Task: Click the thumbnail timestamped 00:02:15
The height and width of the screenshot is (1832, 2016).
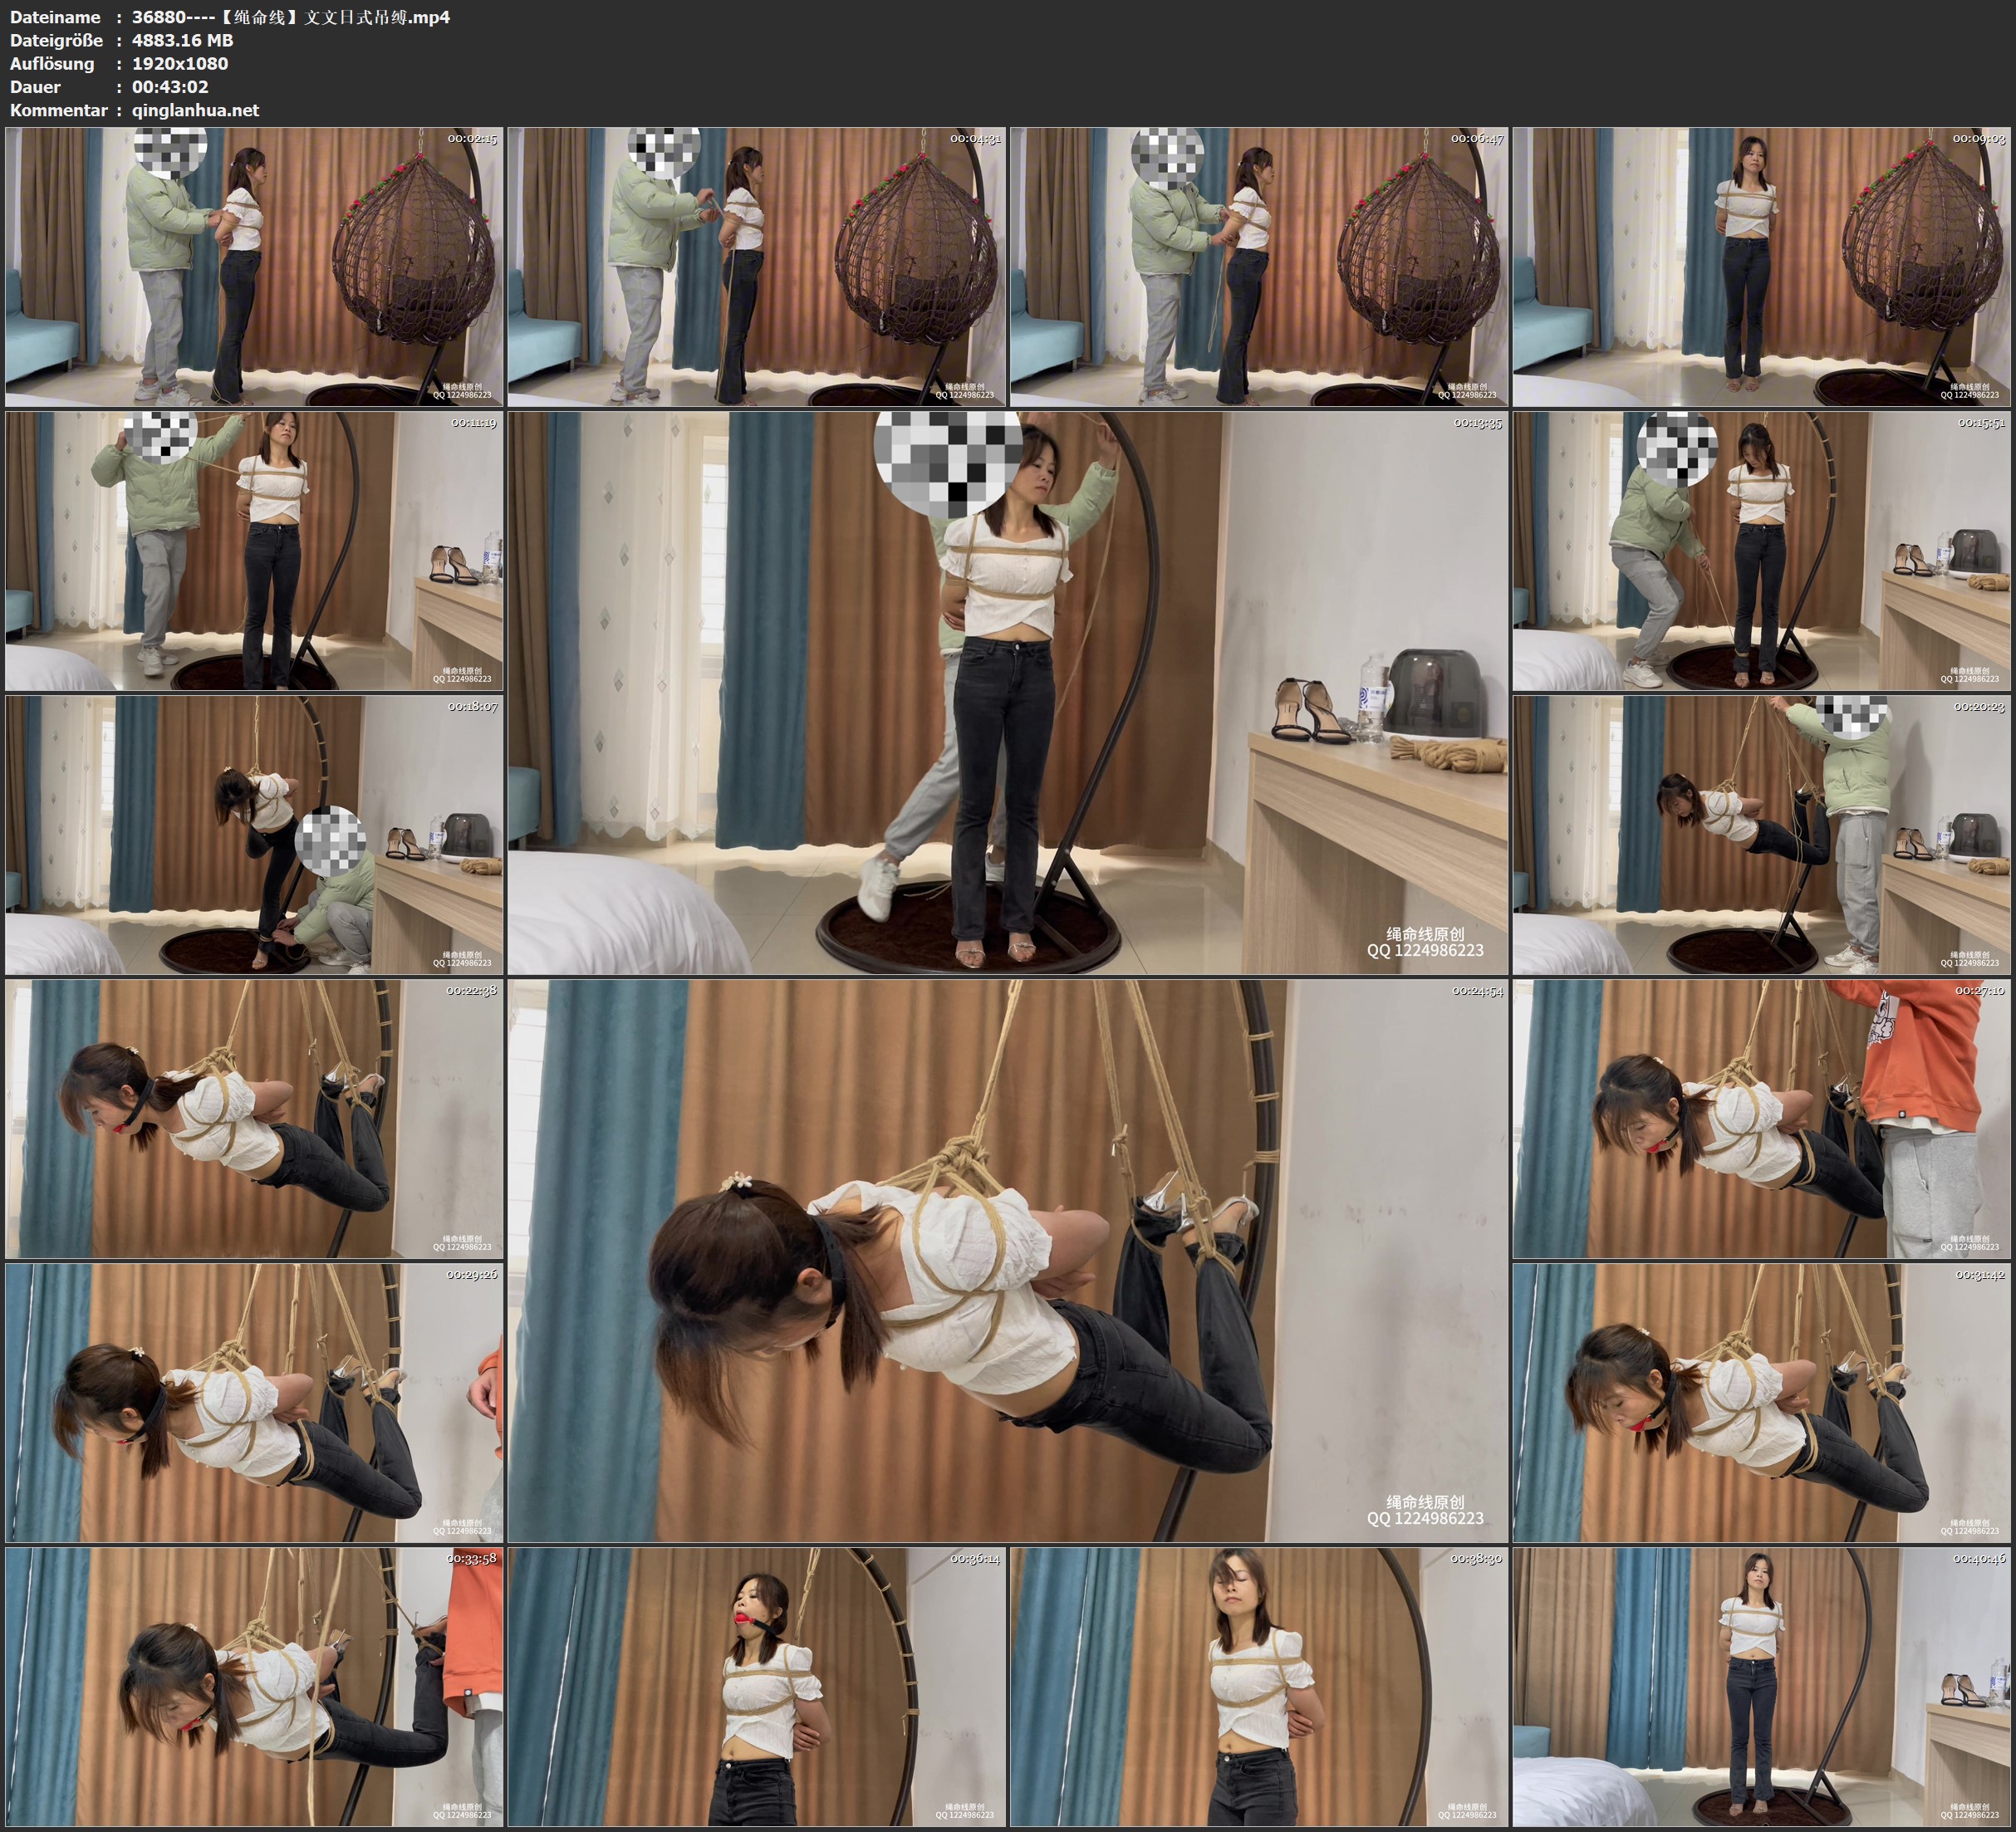Action: [254, 267]
